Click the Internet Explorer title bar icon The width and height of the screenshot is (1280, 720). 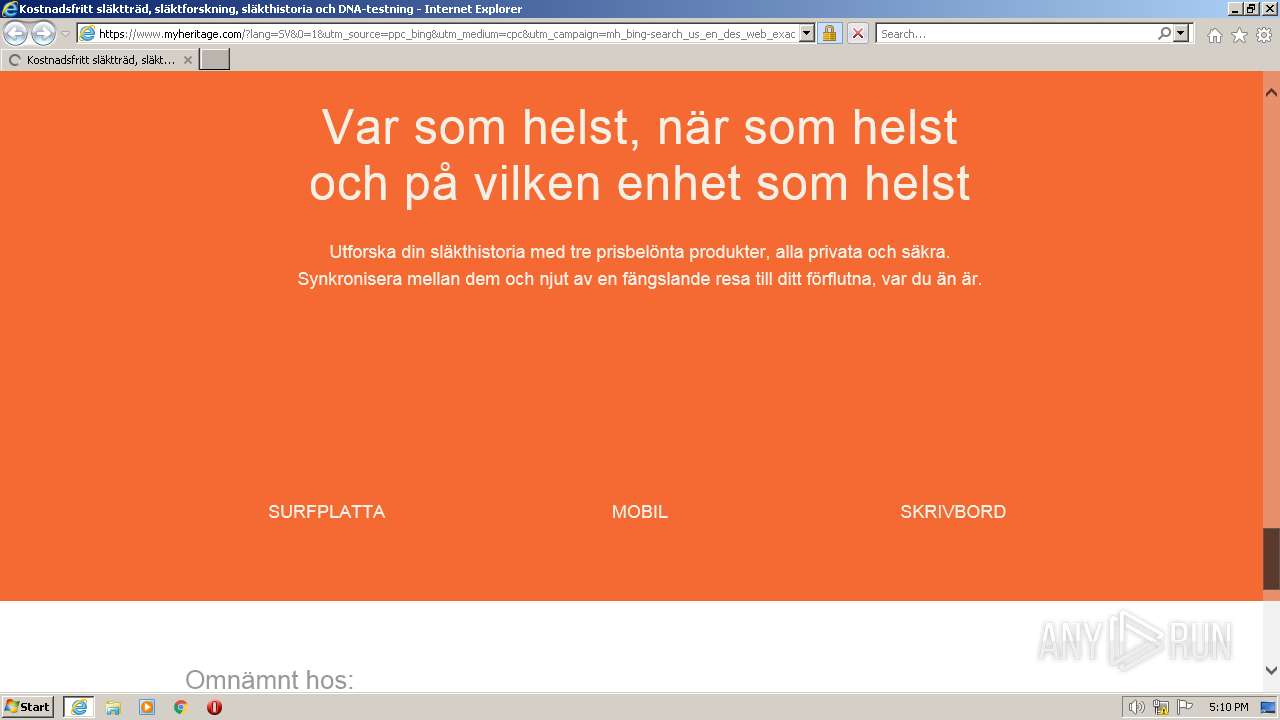pyautogui.click(x=10, y=9)
